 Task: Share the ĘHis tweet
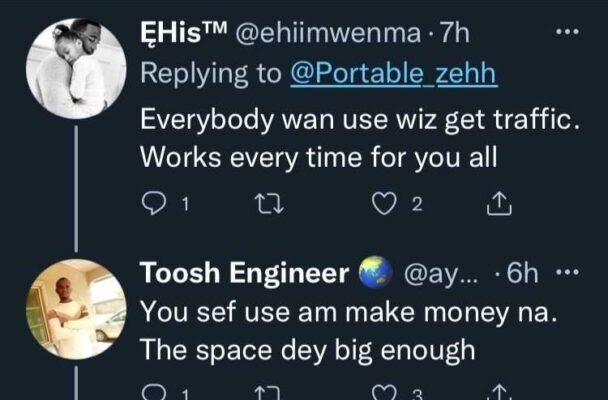pos(498,204)
